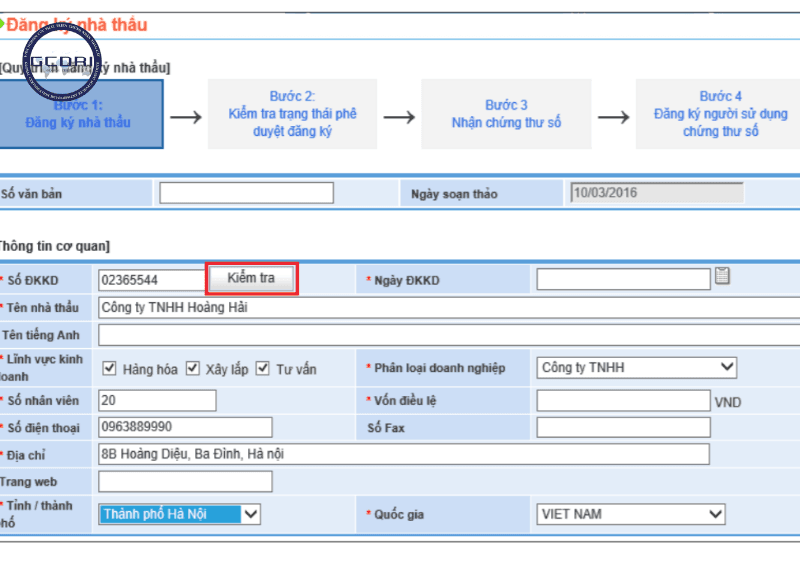The height and width of the screenshot is (563, 800).
Task: Uncheck the Xây lắp checkbox
Action: [x=193, y=369]
